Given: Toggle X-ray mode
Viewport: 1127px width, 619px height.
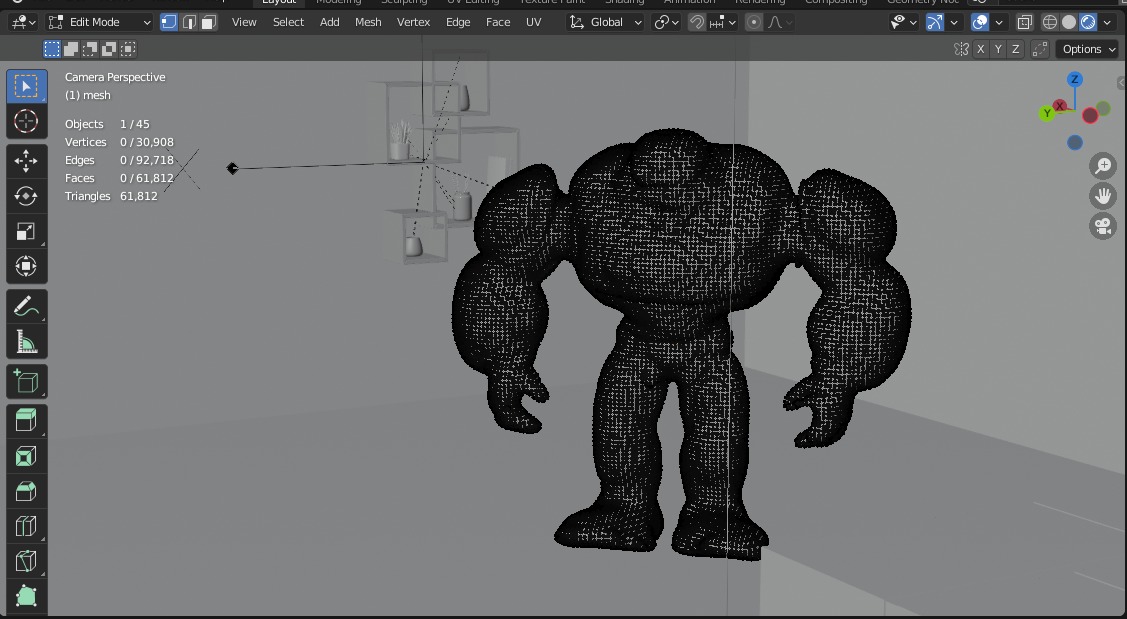Looking at the screenshot, I should pos(1024,22).
